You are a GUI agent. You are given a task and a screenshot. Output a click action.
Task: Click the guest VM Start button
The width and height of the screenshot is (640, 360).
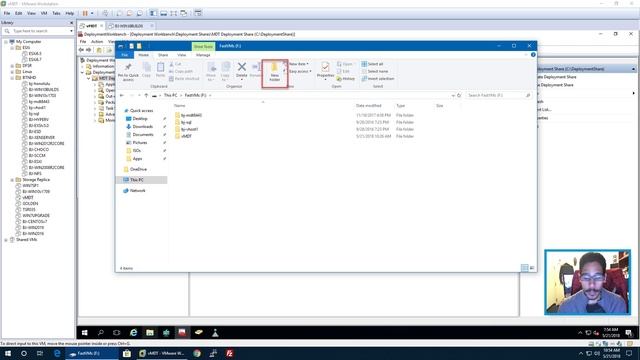pos(84,333)
